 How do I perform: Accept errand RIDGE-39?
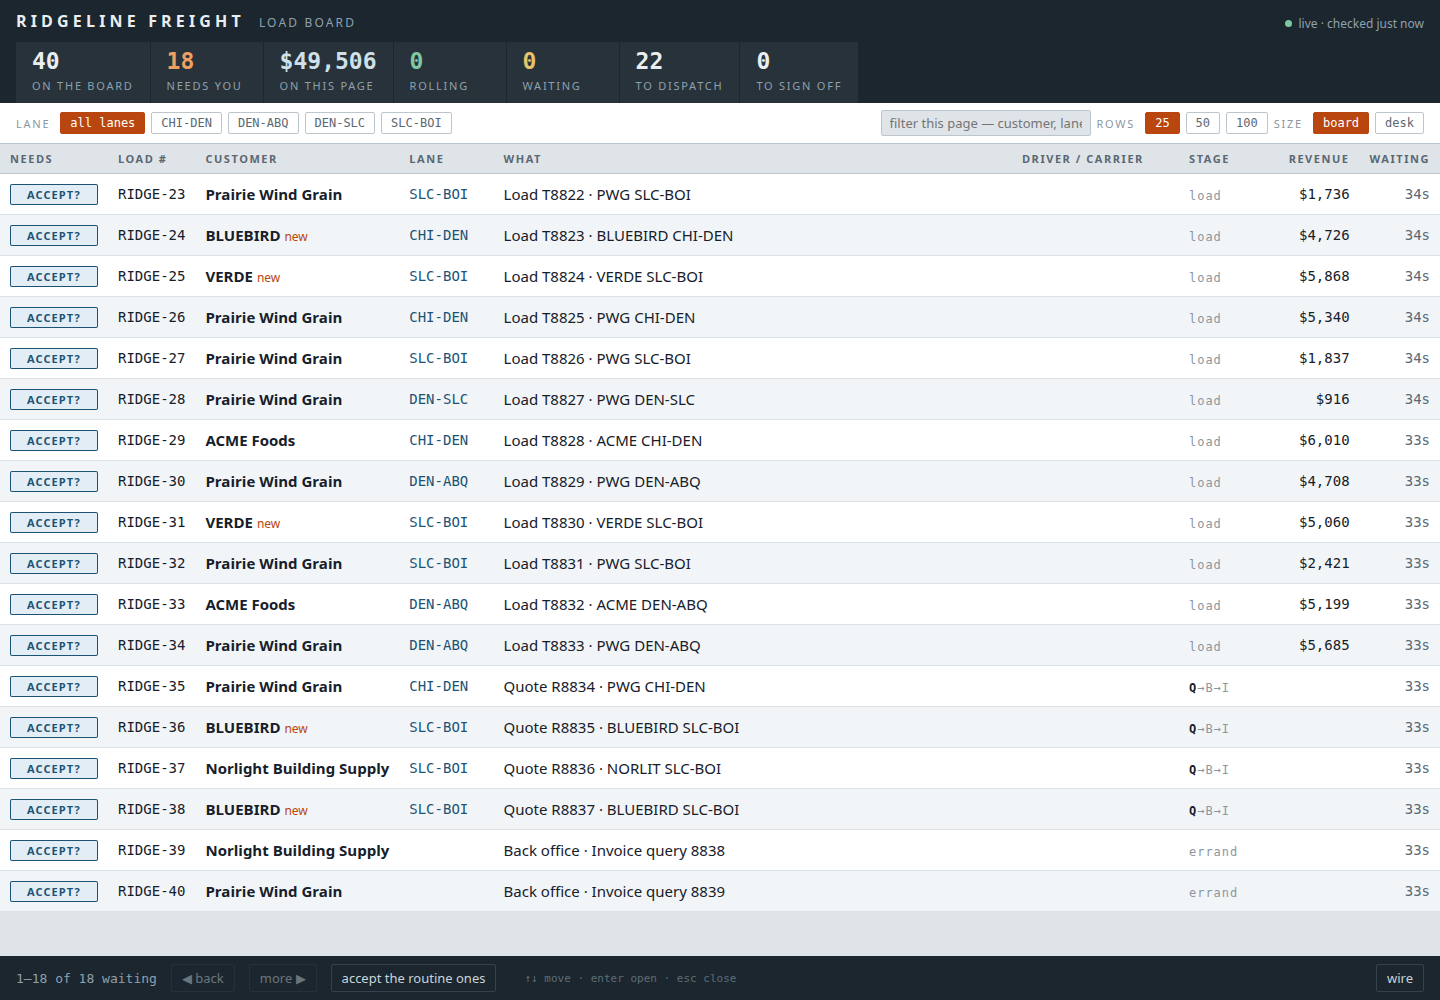(54, 851)
